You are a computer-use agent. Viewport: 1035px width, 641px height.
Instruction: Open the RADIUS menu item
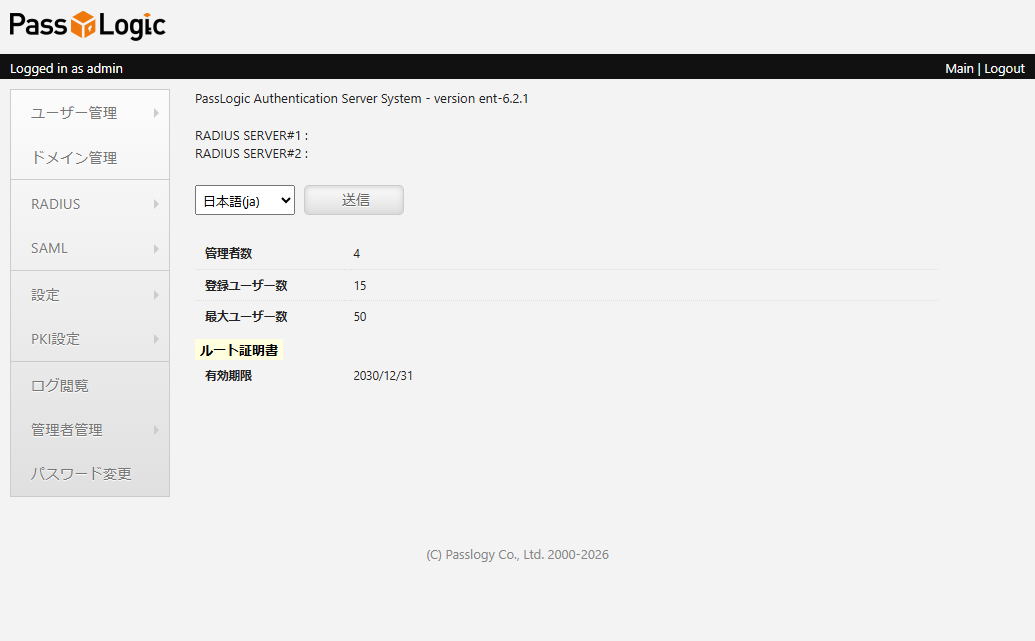click(x=90, y=204)
